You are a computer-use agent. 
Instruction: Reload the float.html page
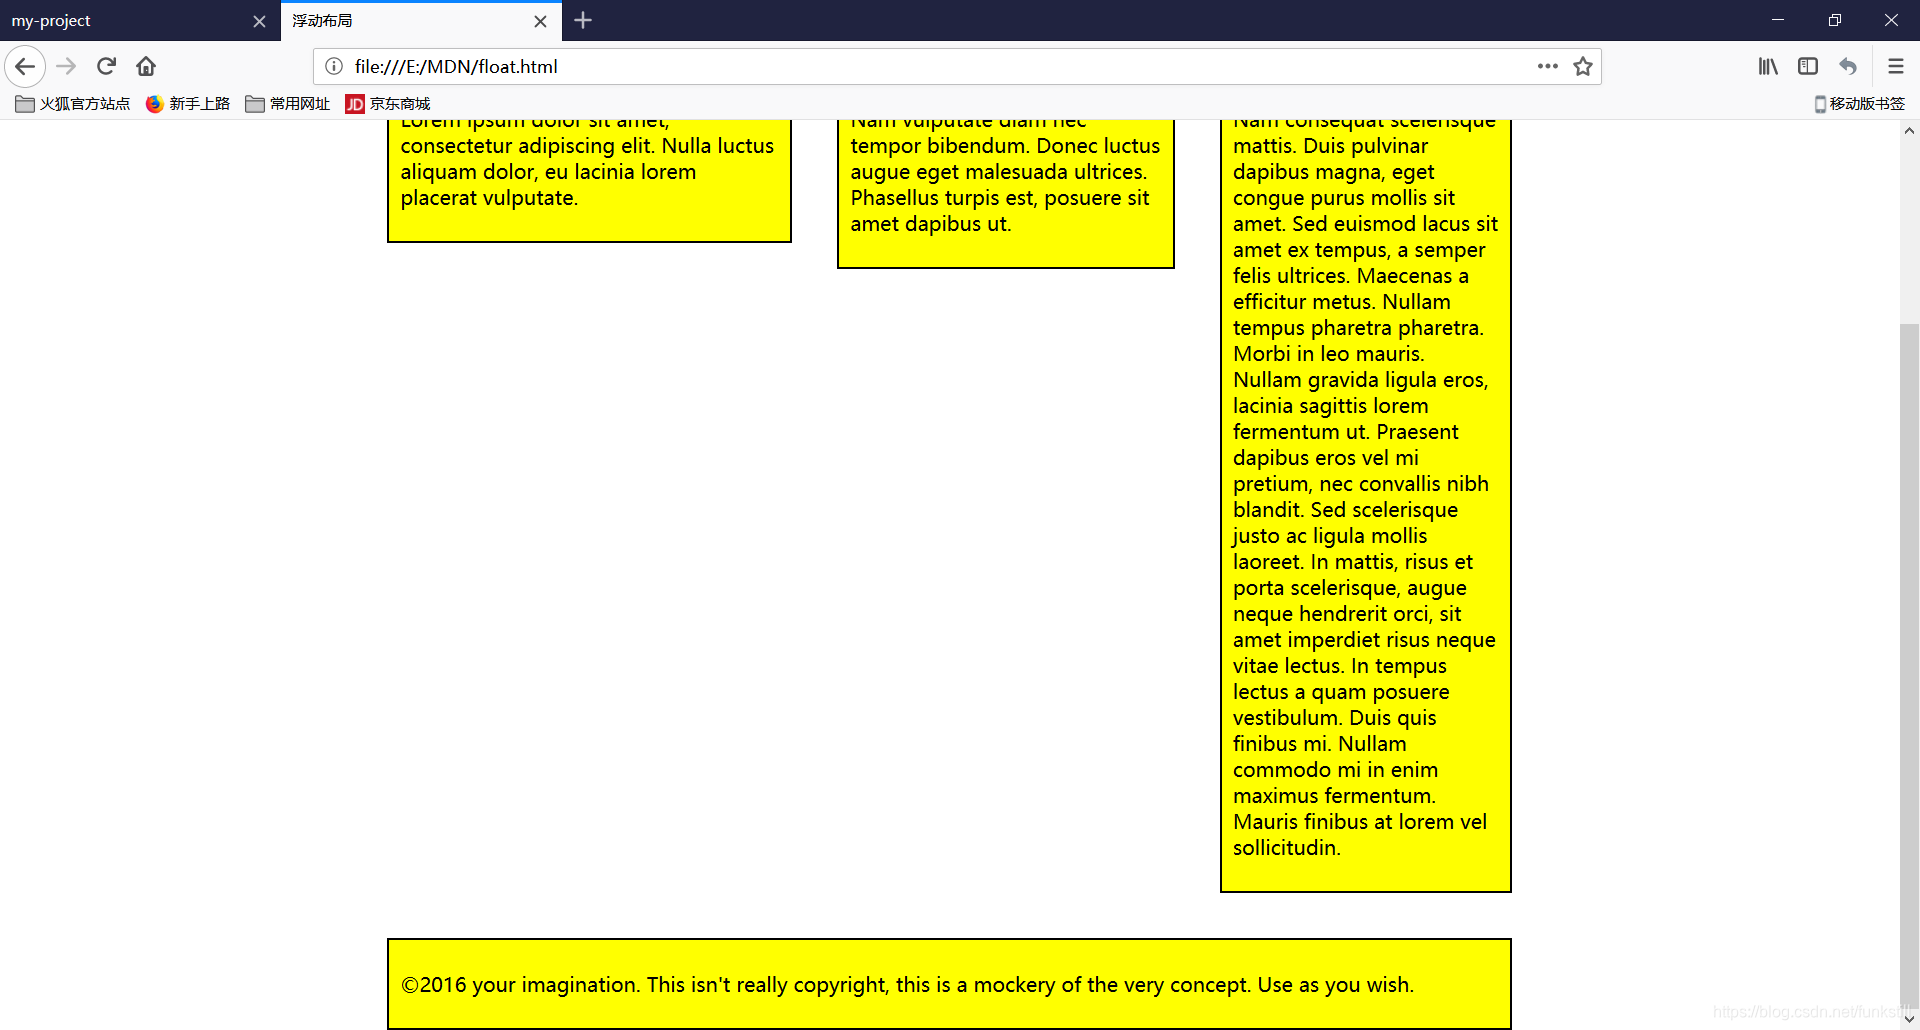(x=106, y=67)
